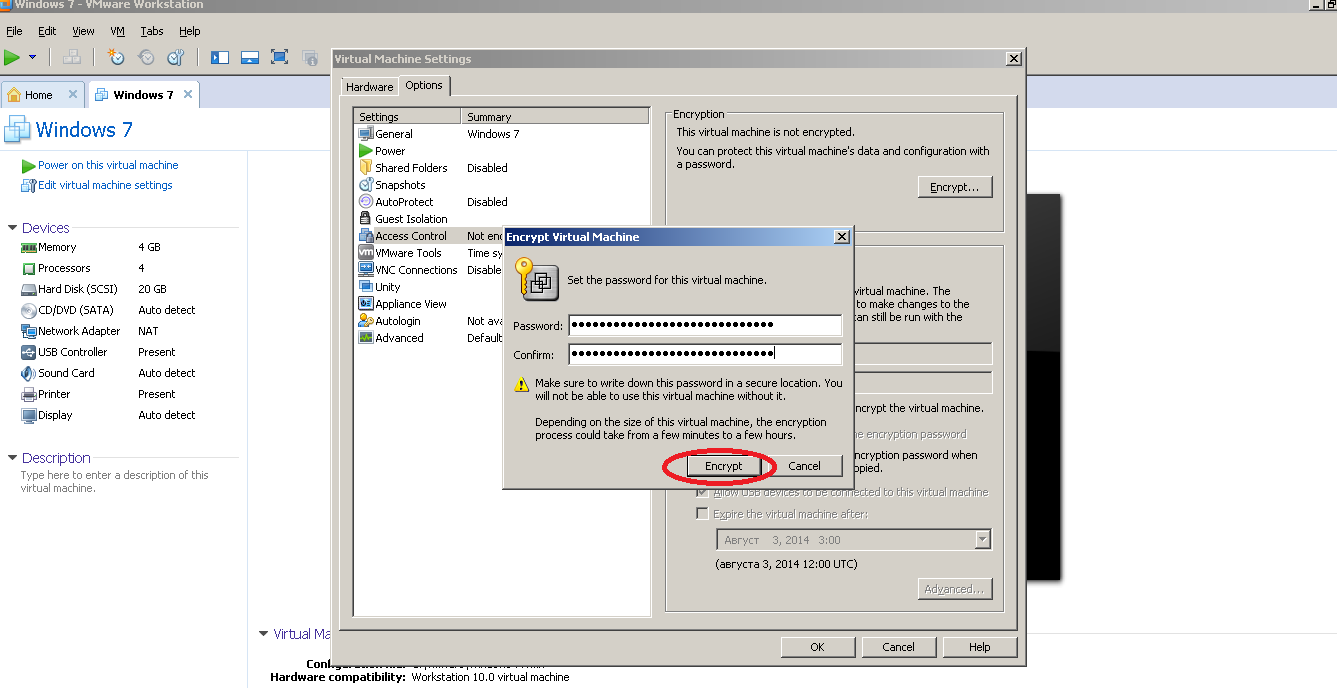Focus the Password input field
The image size is (1337, 688).
click(x=705, y=325)
